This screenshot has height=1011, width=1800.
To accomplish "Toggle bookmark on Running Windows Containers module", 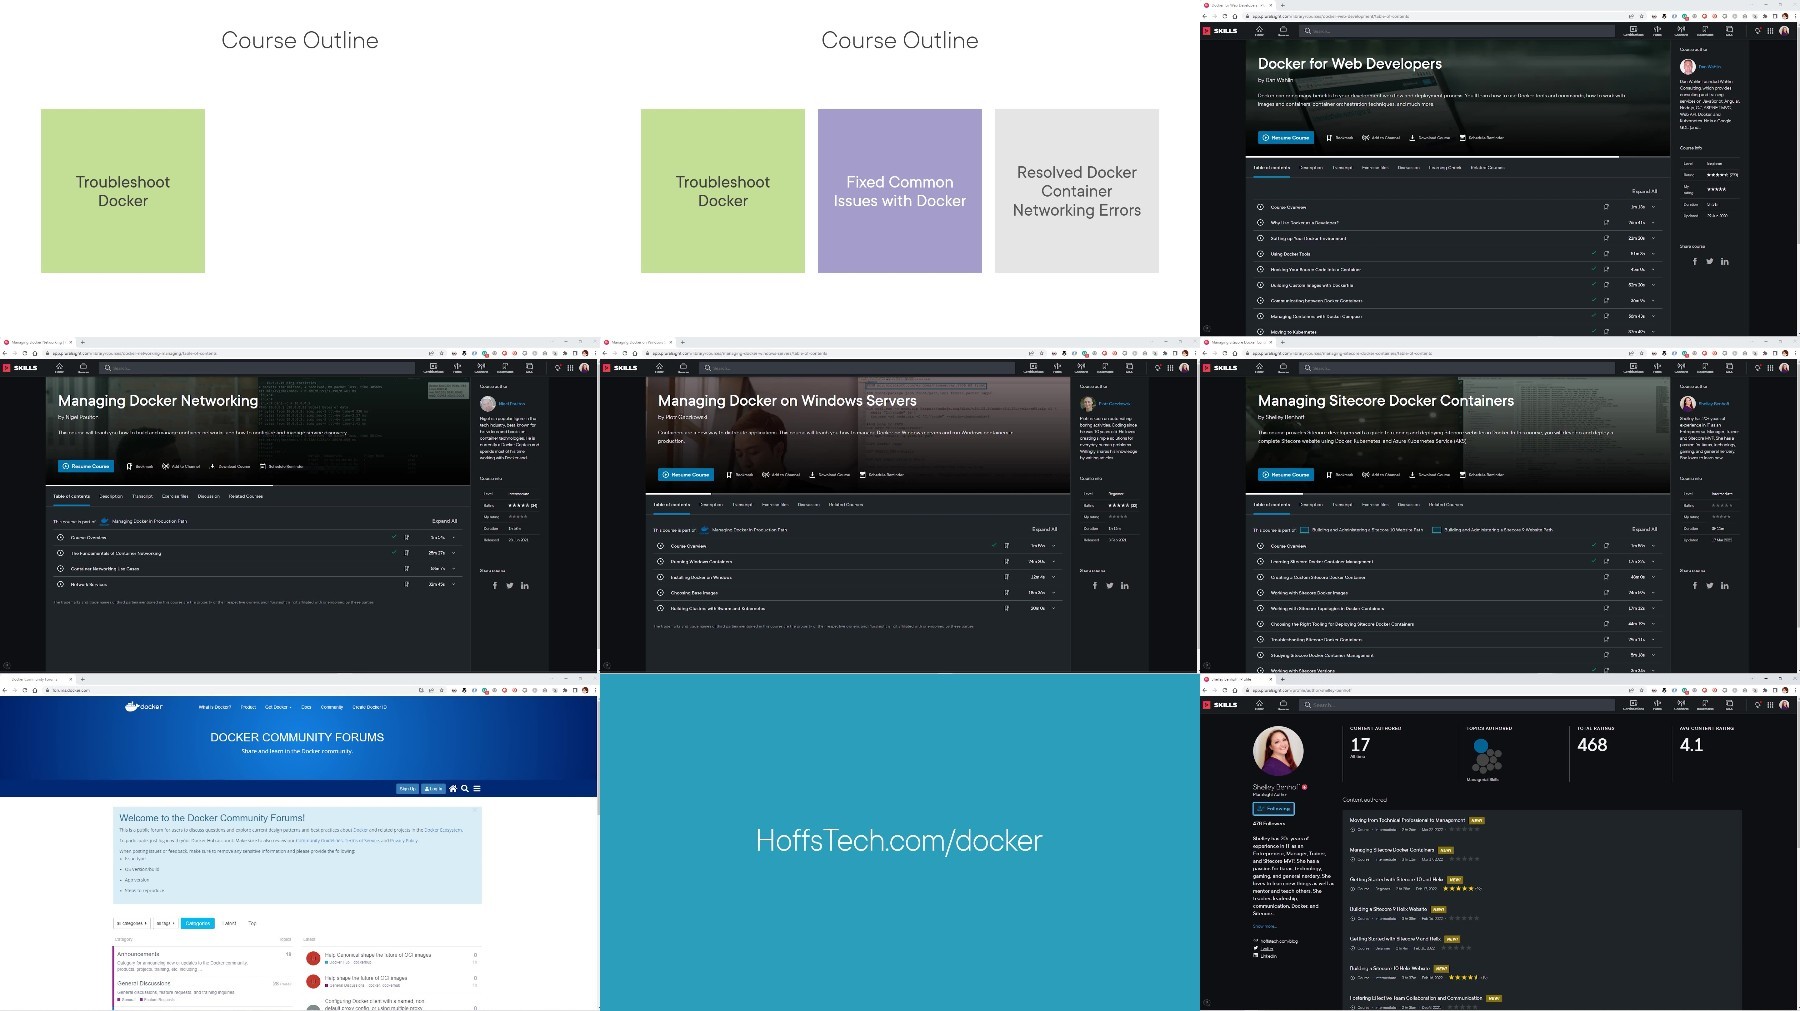I will [x=1007, y=562].
